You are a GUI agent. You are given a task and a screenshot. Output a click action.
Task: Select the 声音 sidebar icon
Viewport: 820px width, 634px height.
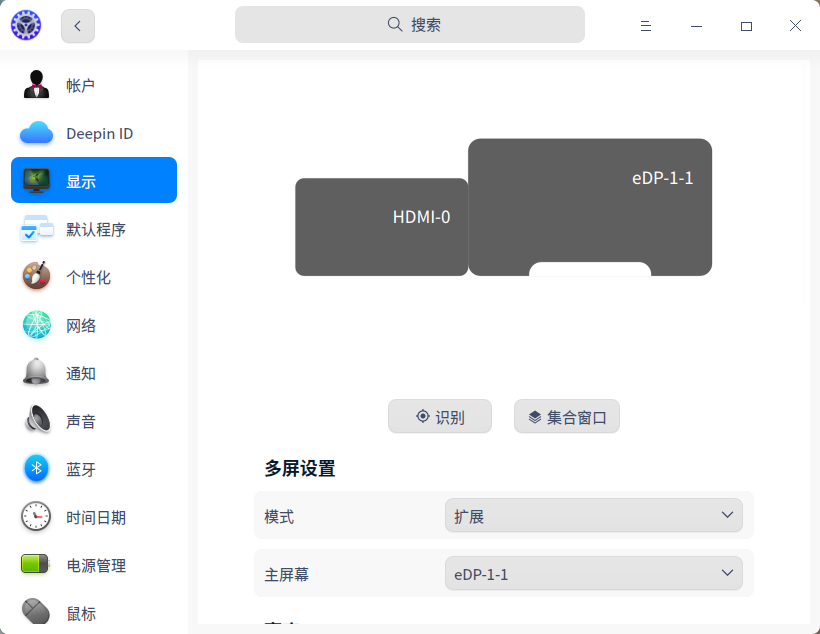(x=36, y=421)
